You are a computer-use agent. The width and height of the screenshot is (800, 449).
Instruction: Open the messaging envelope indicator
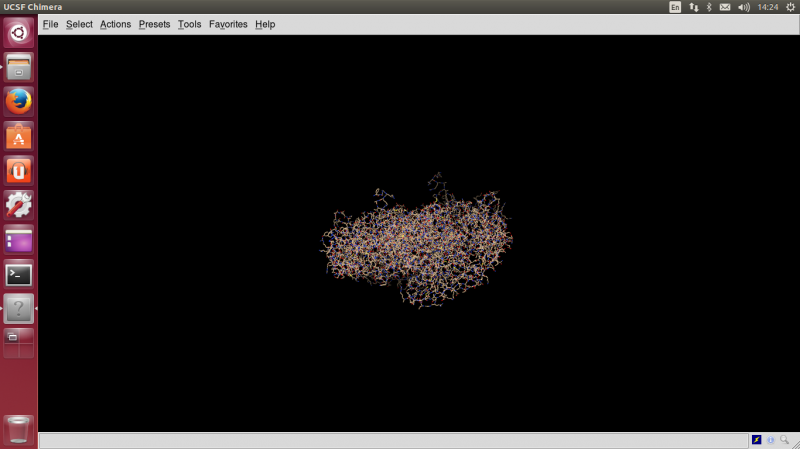pos(725,7)
